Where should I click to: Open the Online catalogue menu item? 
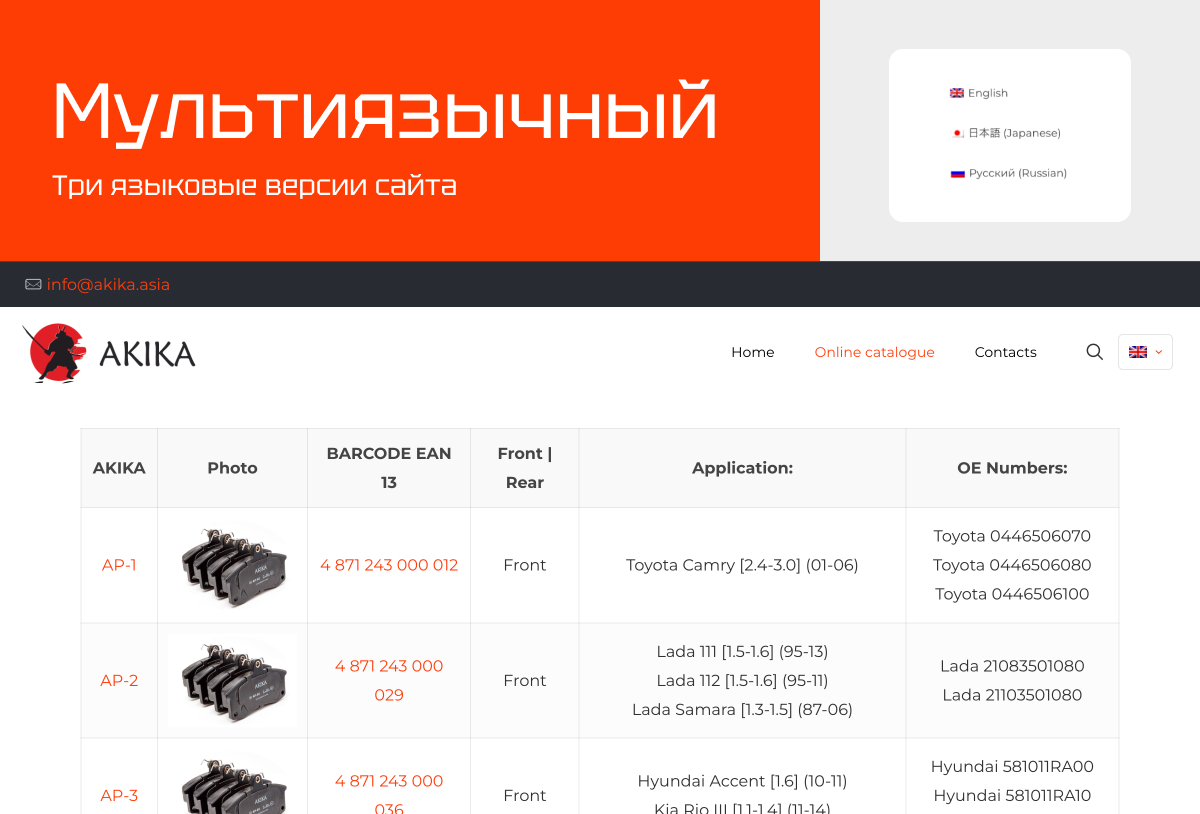875,352
